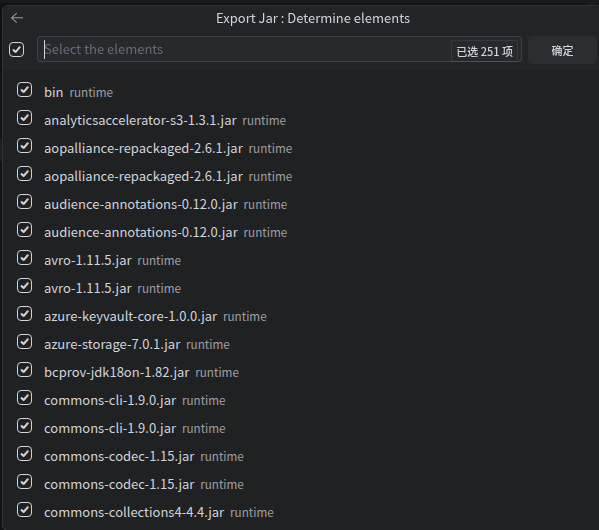The image size is (599, 530).
Task: Click the back arrow icon
Action: click(x=17, y=18)
